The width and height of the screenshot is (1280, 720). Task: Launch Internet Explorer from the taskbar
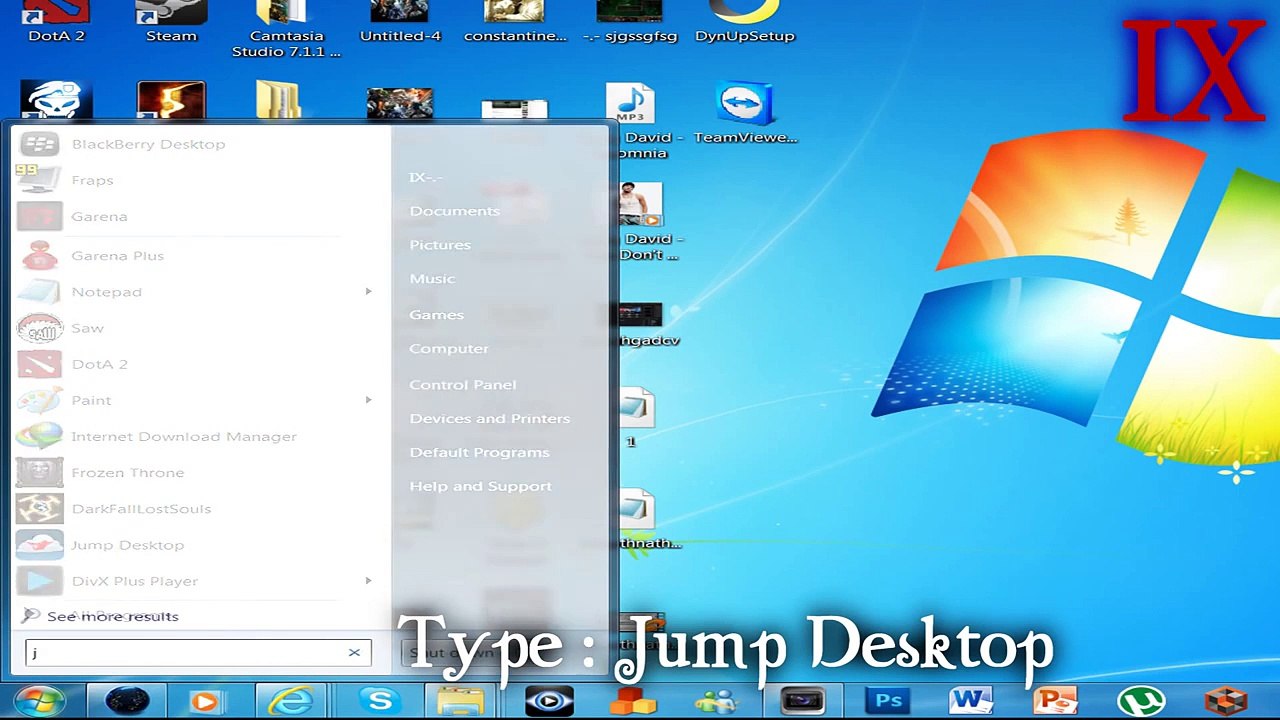tap(290, 701)
